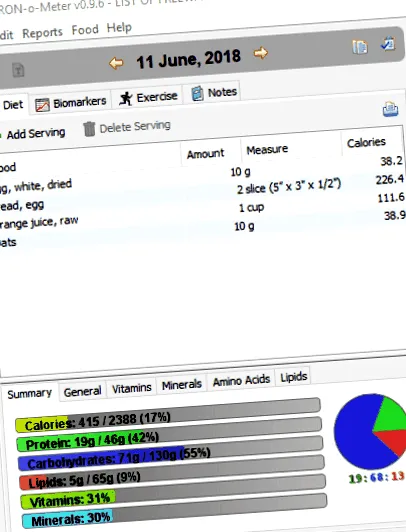
Task: Click the 38.9 calories value
Action: (395, 215)
